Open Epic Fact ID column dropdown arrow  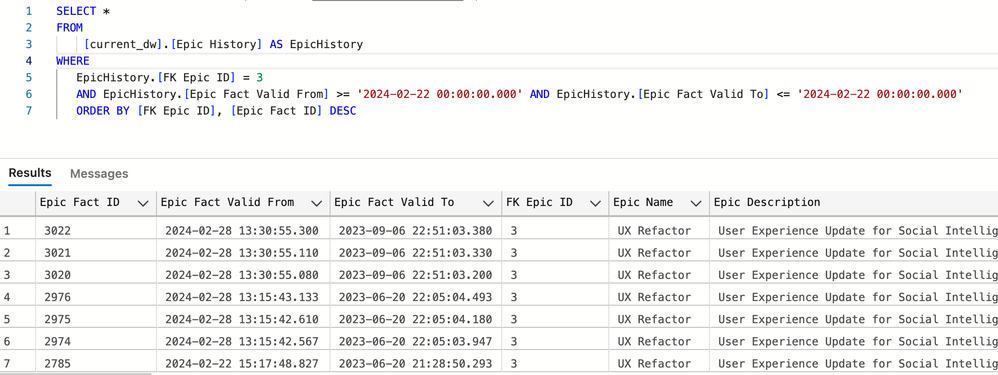[143, 203]
